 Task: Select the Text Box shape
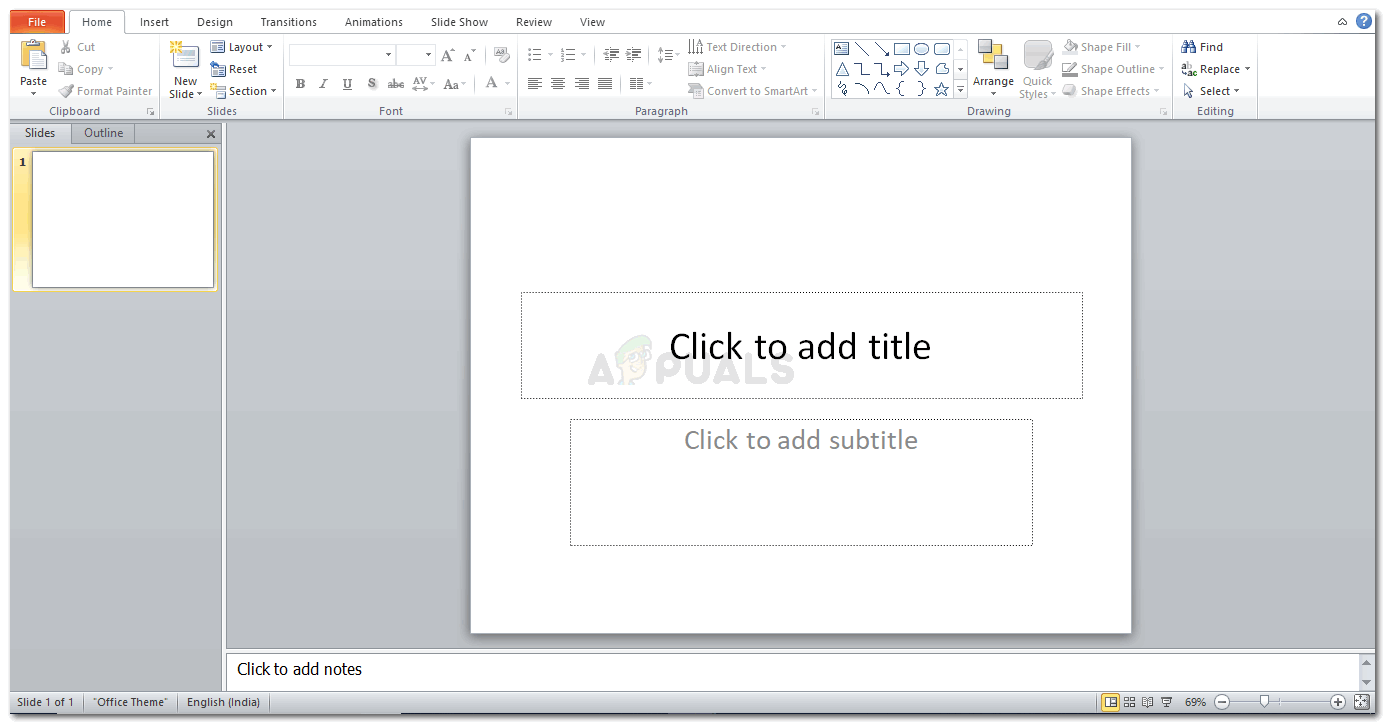841,48
